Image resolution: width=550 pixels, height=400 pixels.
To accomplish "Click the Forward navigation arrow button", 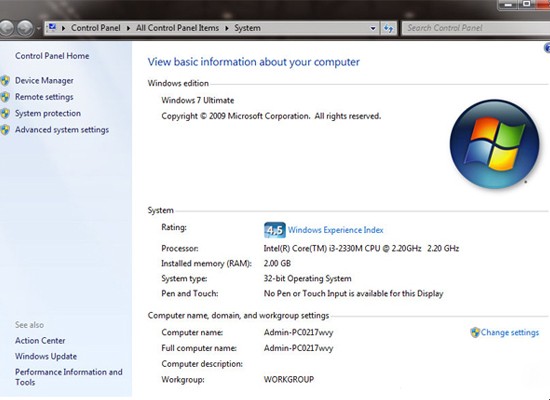I will pos(25,28).
